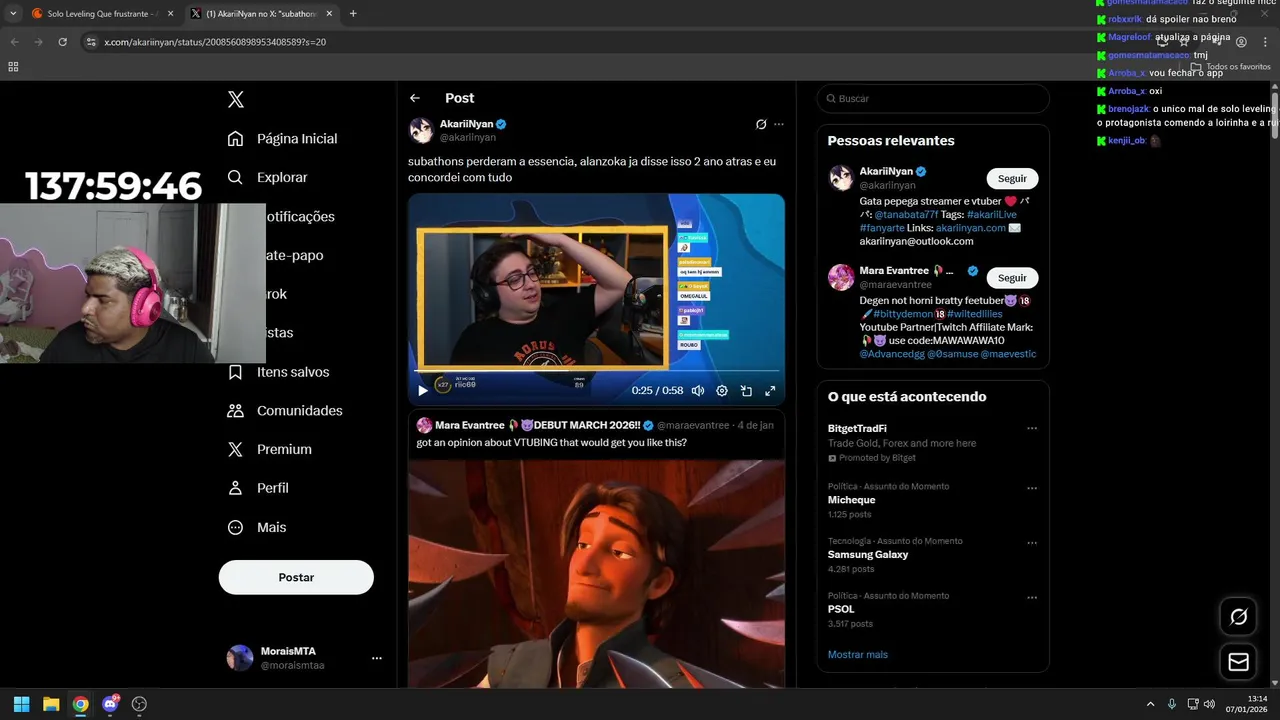1280x720 pixels.
Task: Open the Micheque trending topic
Action: 851,500
